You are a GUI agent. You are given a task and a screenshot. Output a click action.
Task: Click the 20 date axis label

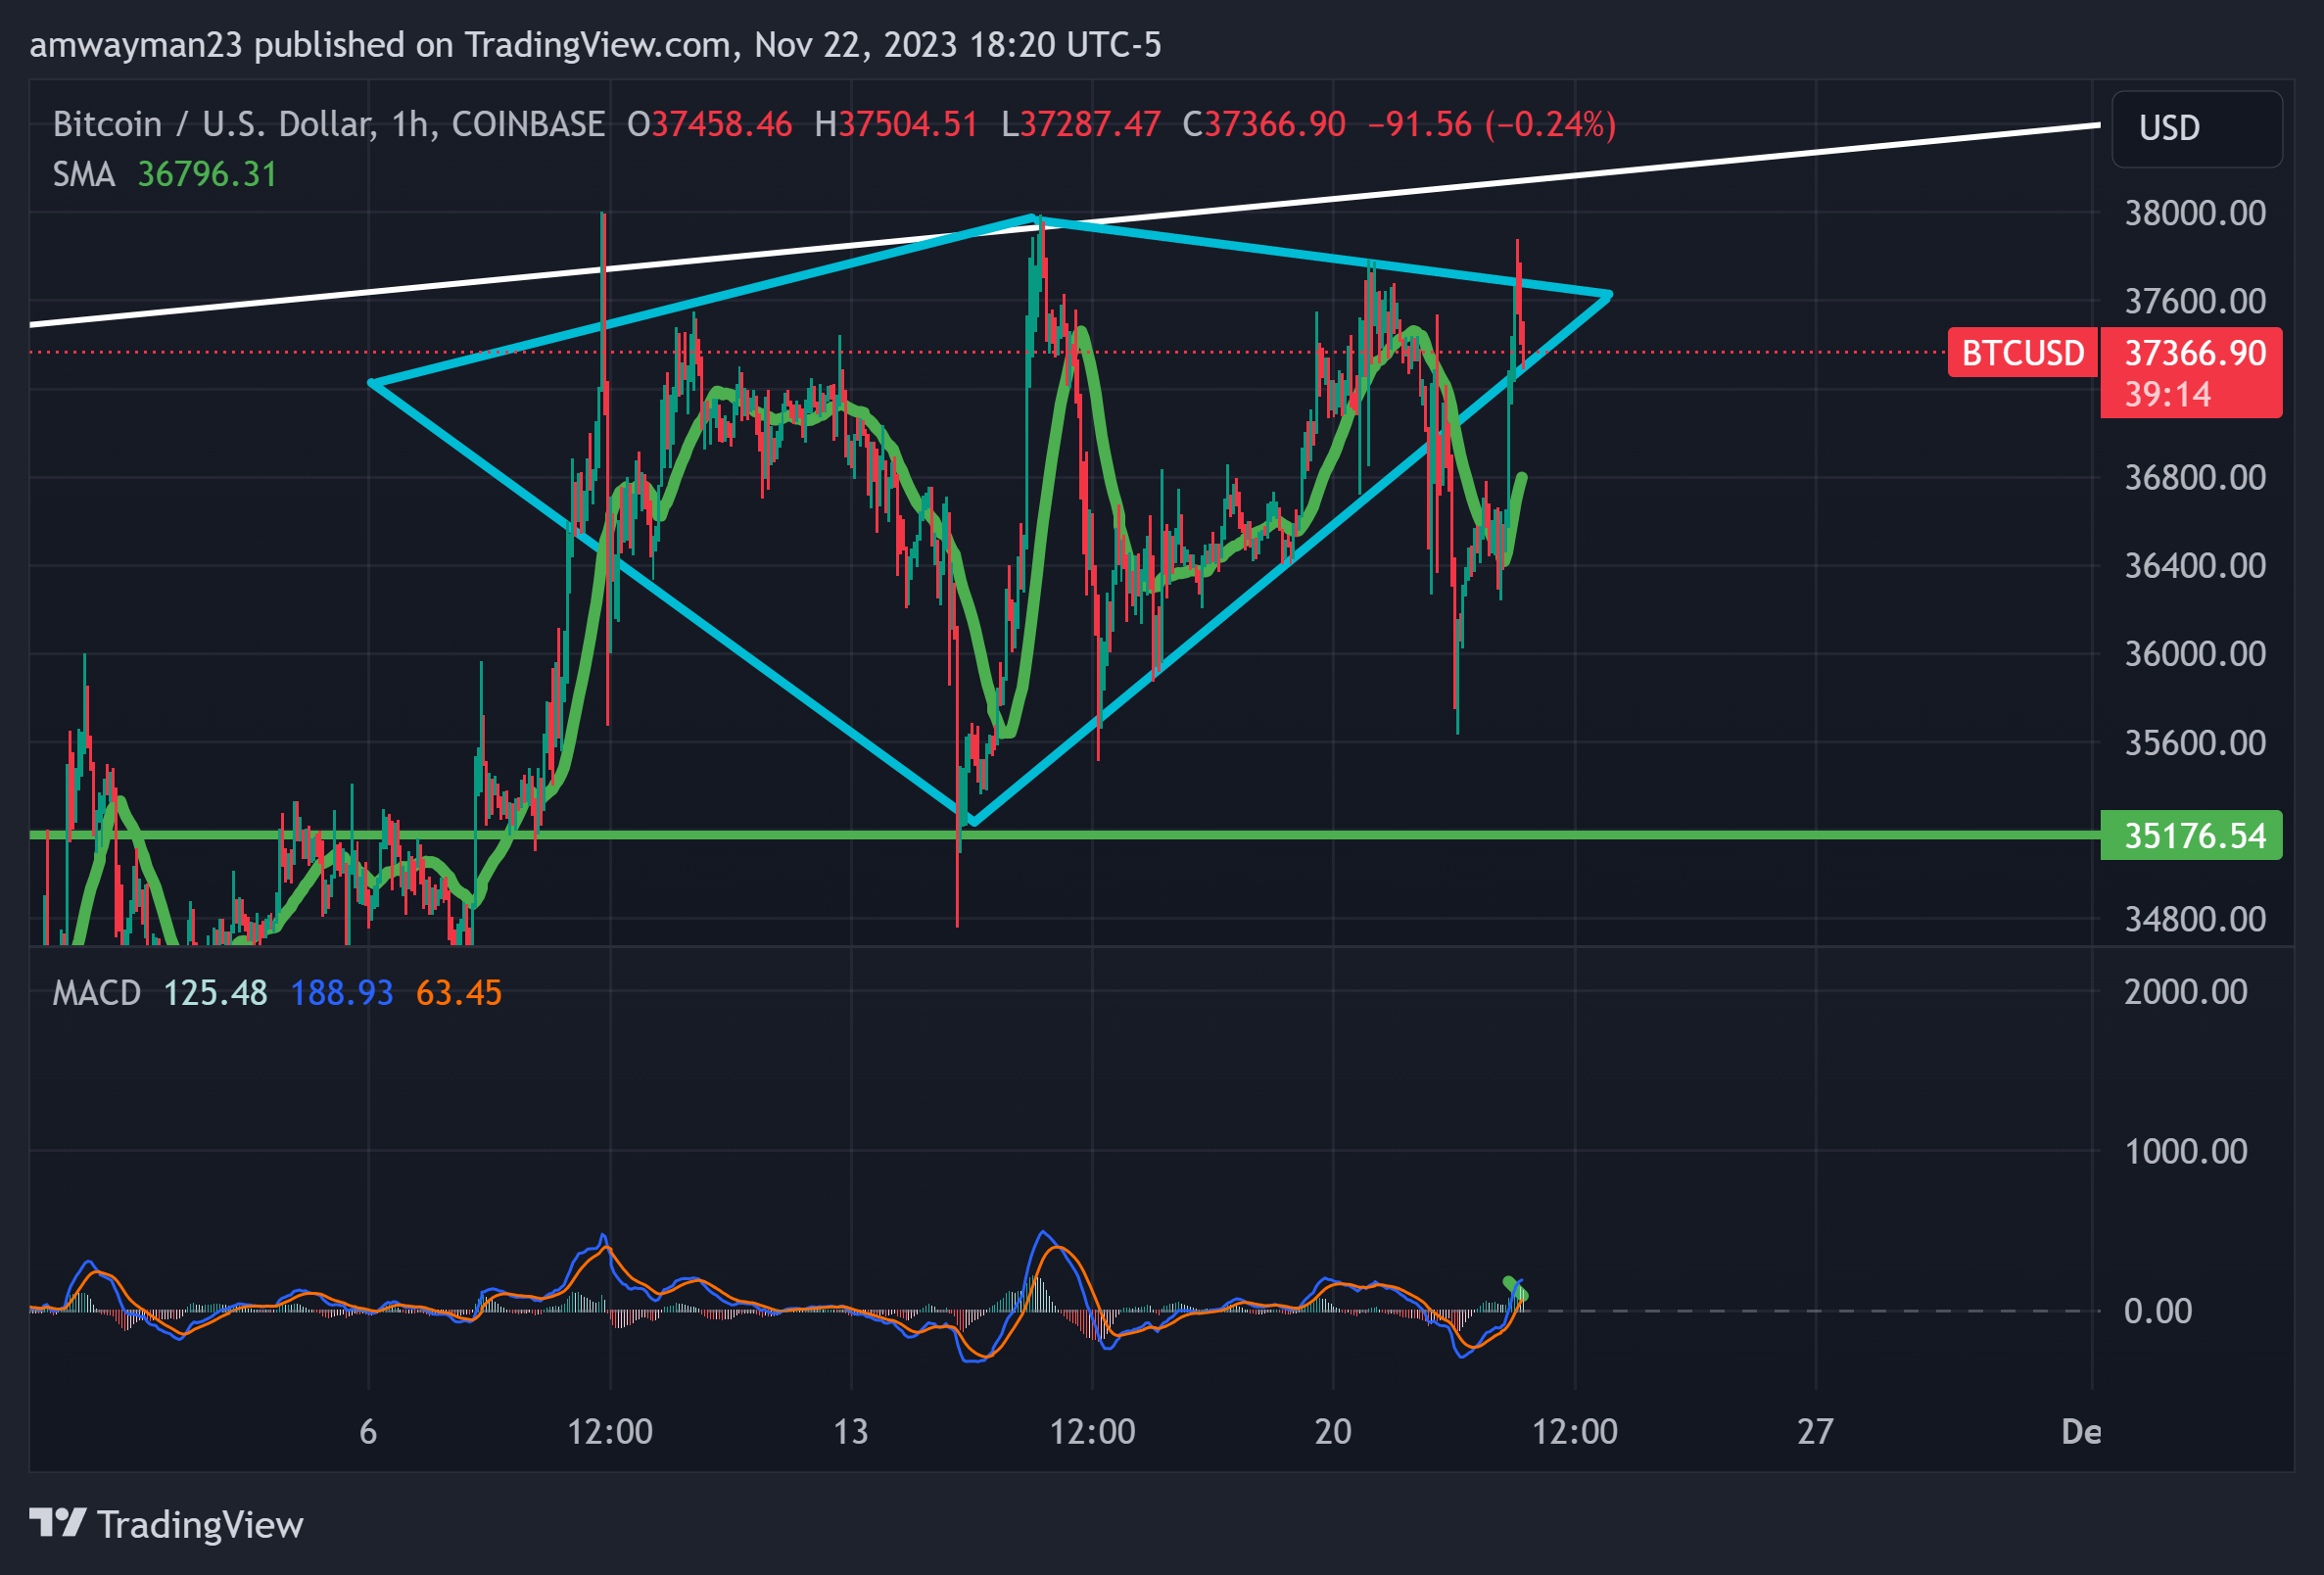click(1332, 1431)
